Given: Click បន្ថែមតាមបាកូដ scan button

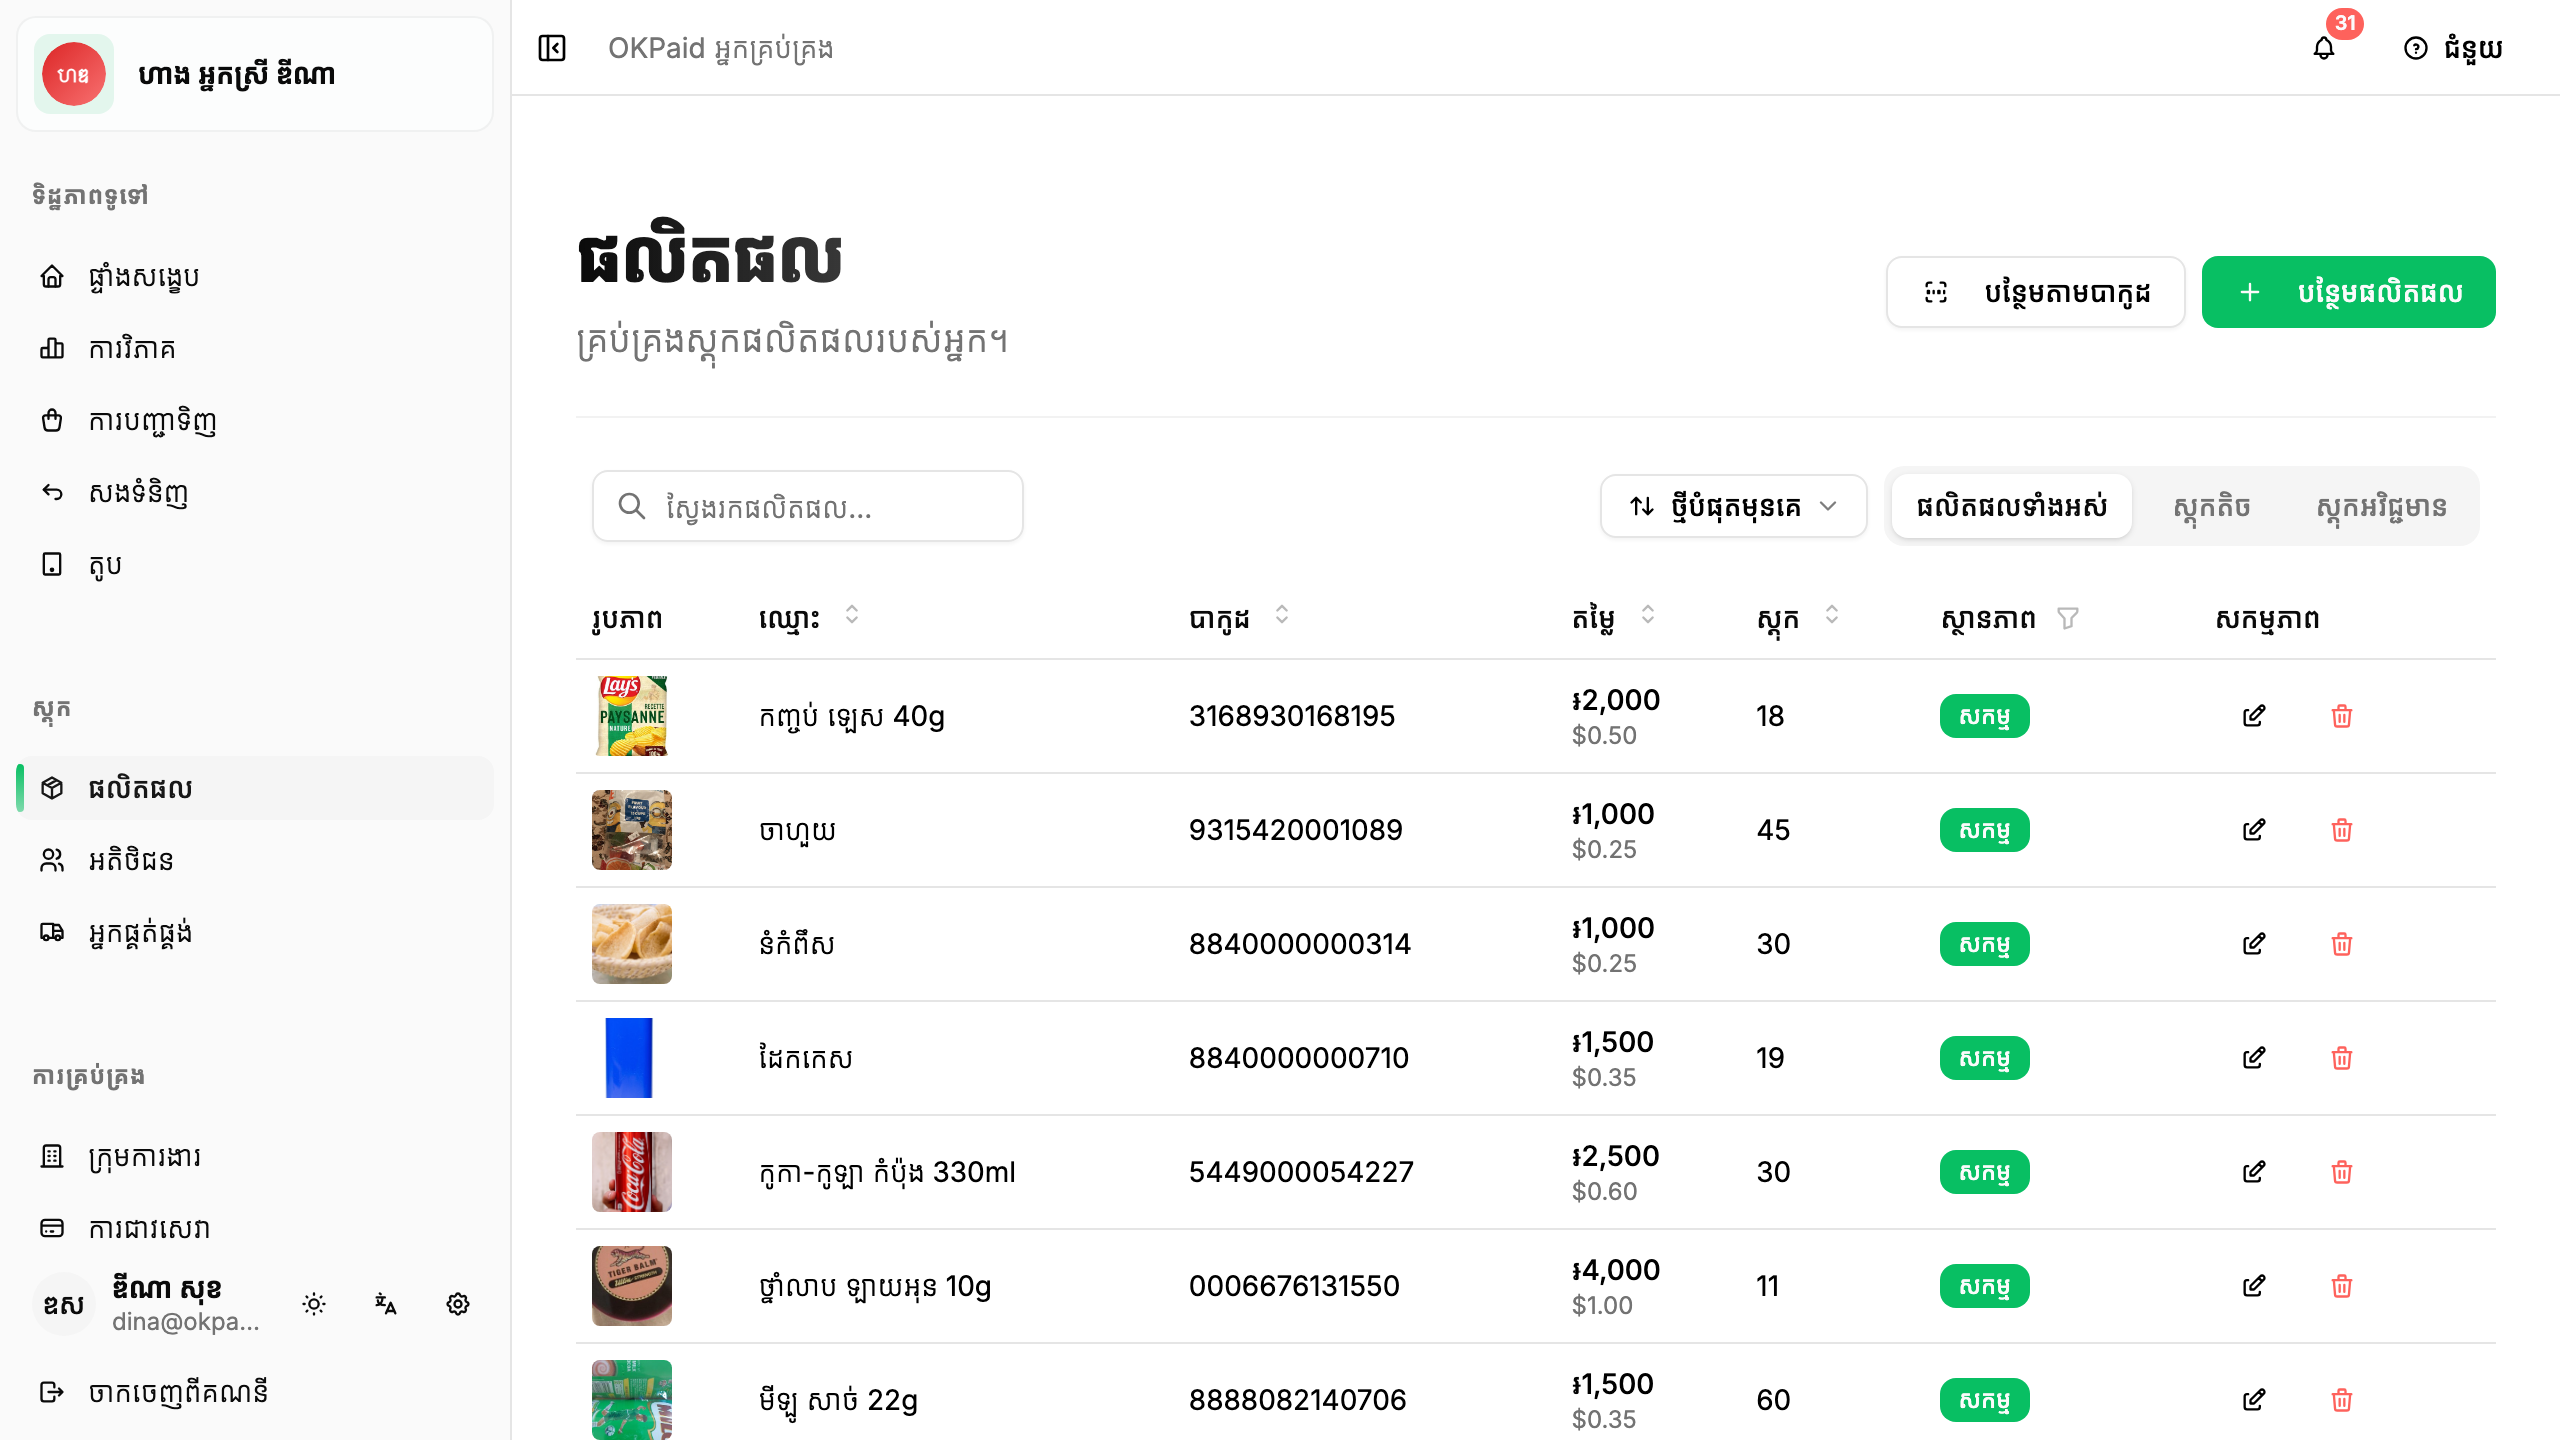Looking at the screenshot, I should click(x=2036, y=292).
